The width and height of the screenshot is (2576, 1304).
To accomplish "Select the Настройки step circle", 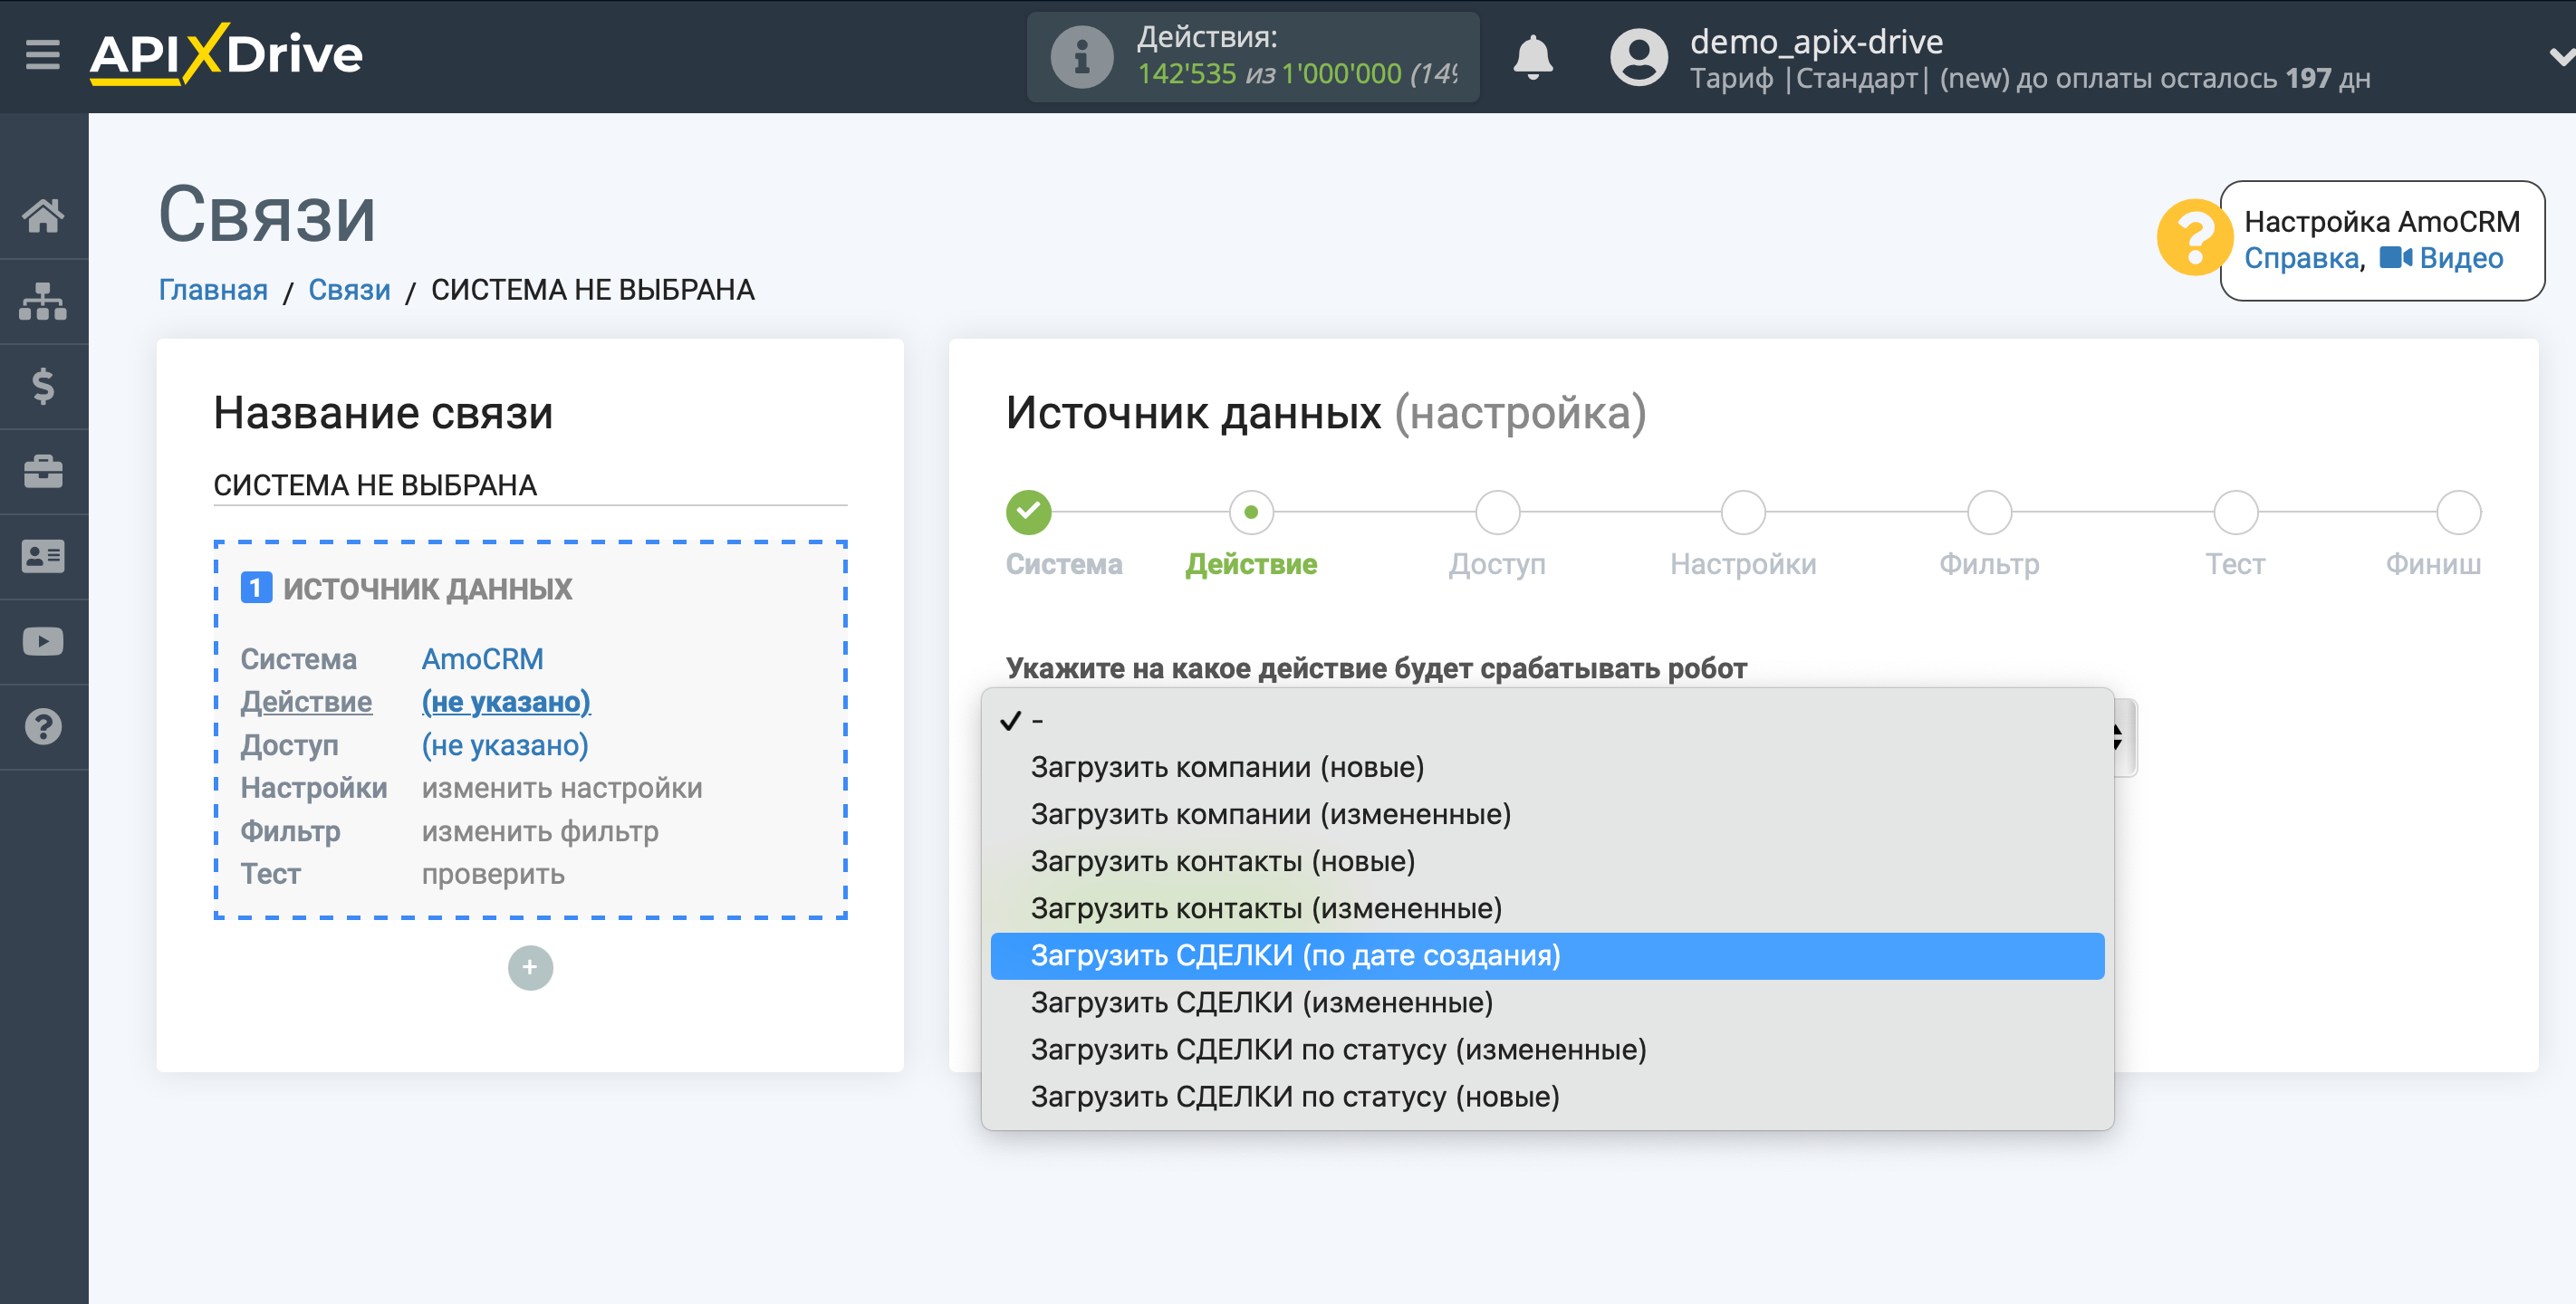I will (1743, 512).
